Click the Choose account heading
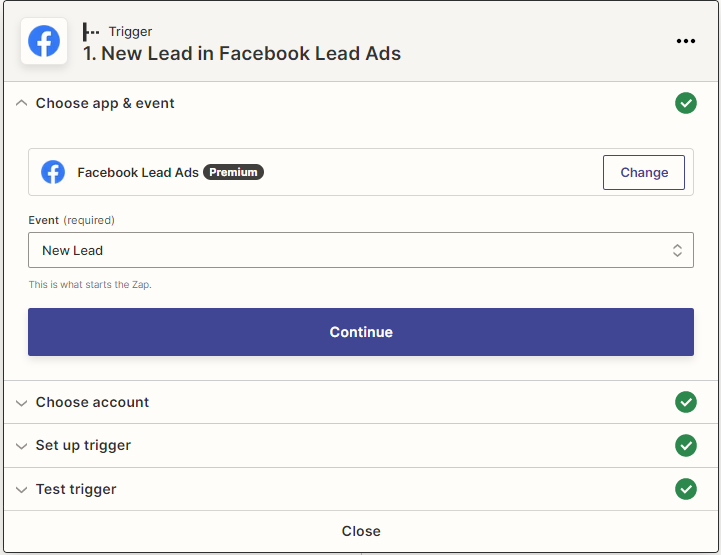 click(x=92, y=402)
